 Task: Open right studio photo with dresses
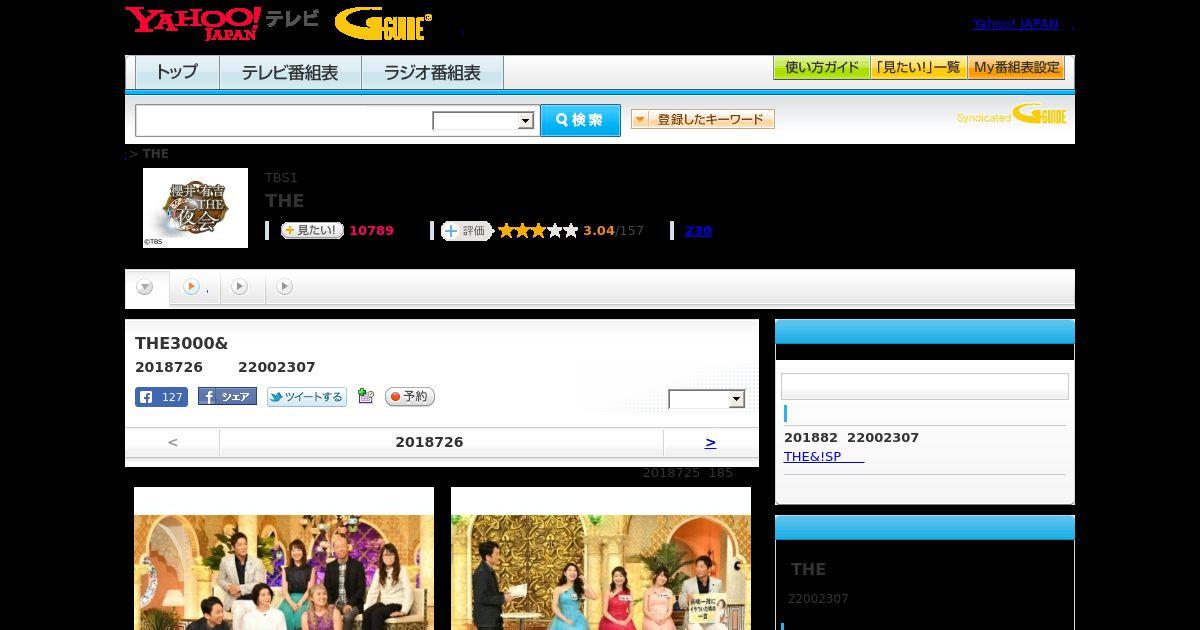point(601,559)
